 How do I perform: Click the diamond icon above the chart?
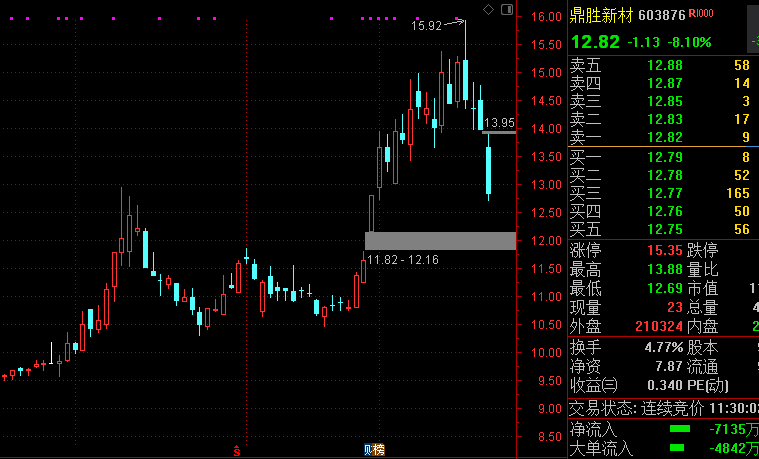click(x=488, y=10)
